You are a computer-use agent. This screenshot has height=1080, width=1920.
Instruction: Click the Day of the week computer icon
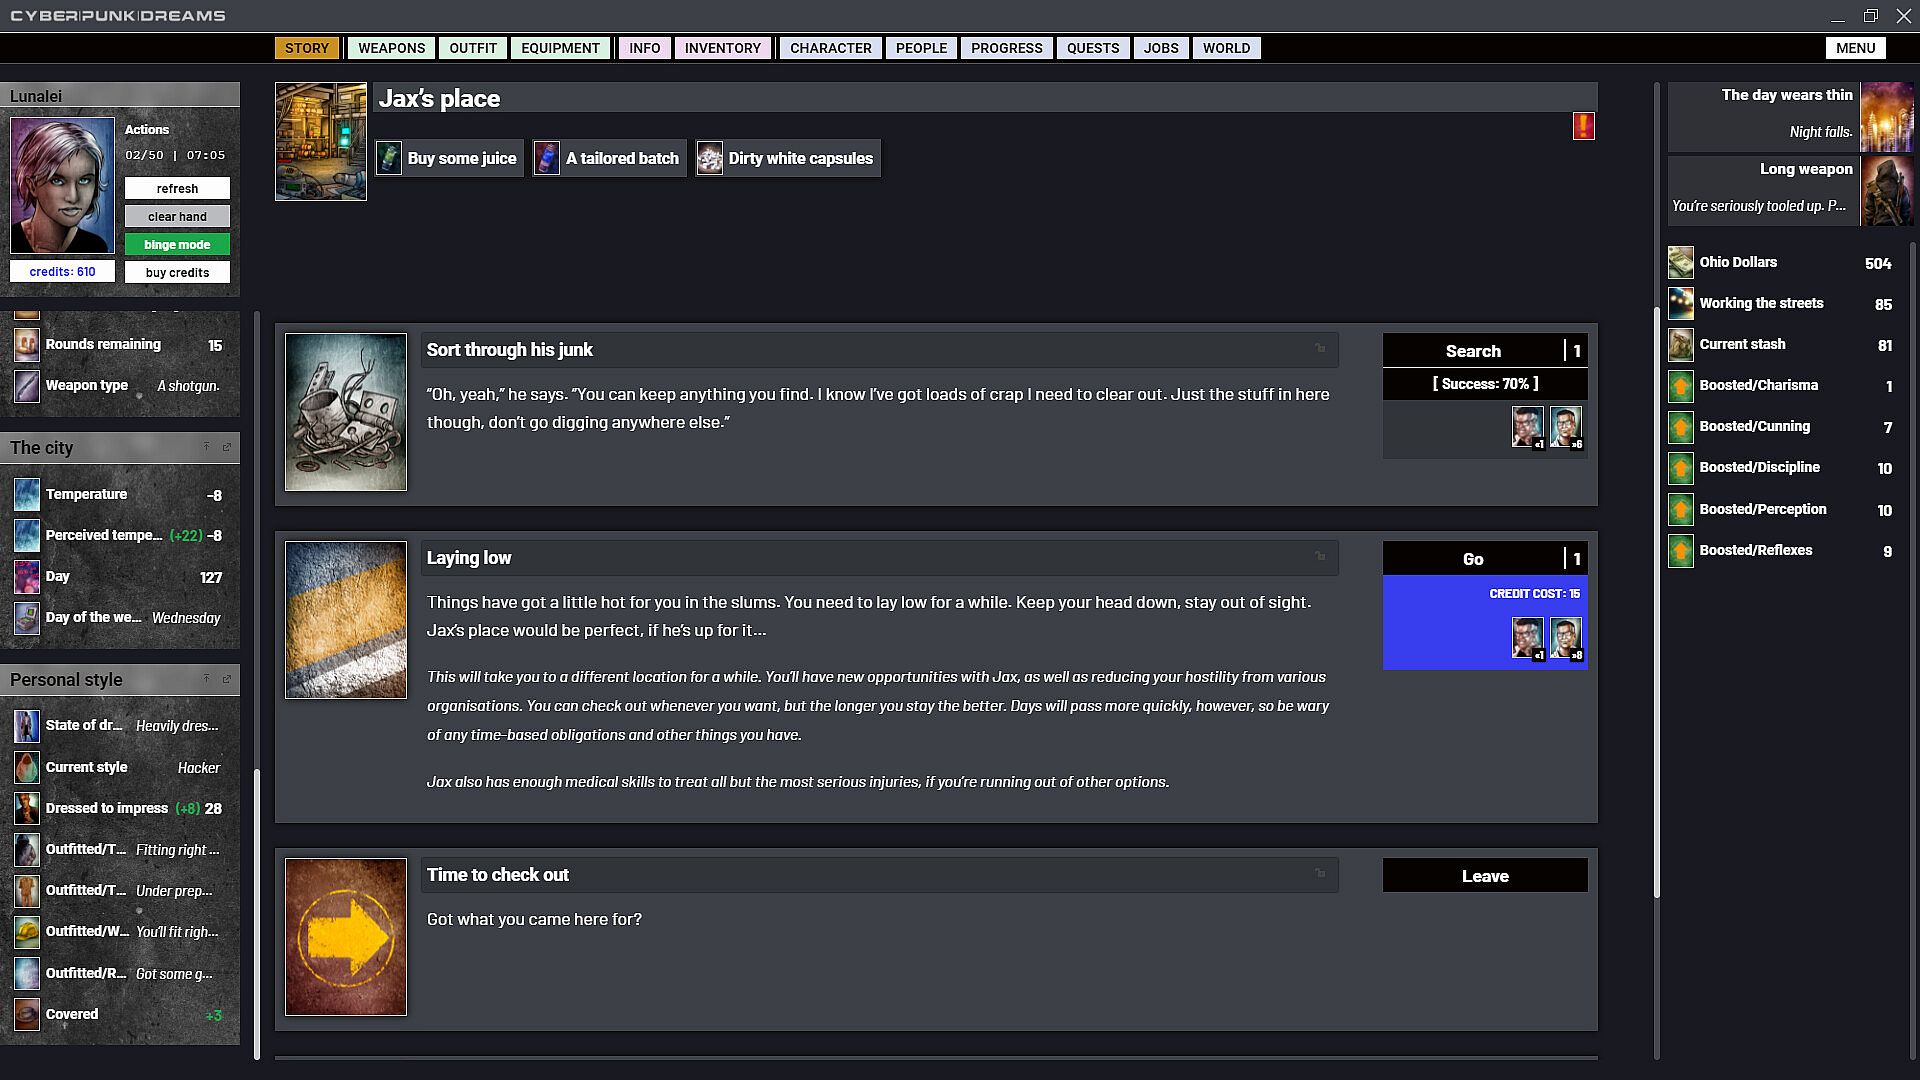click(27, 618)
